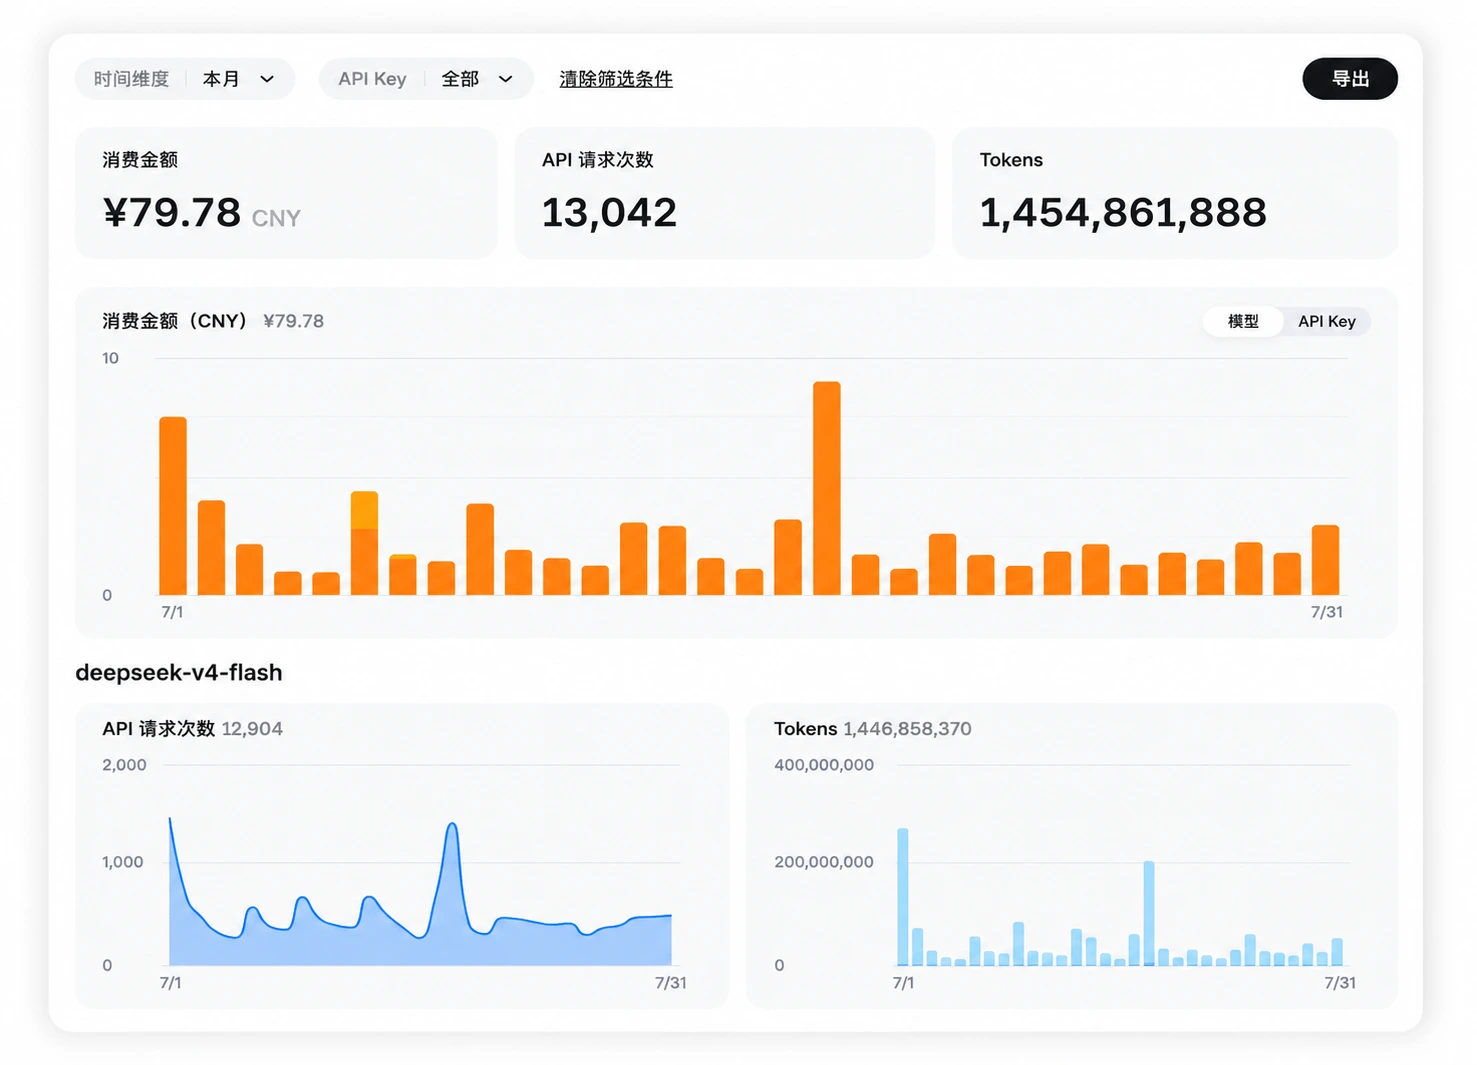Click the first orange bar on 7/1
Viewport: 1477px width, 1065px height.
(x=173, y=506)
